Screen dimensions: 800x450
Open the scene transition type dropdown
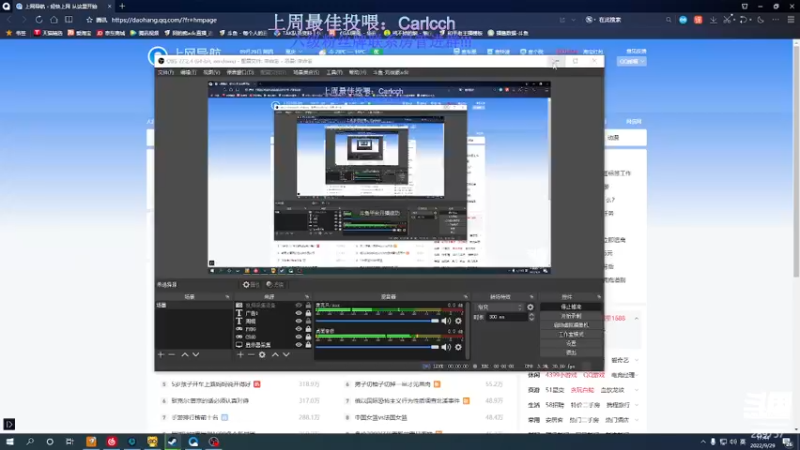[x=500, y=307]
